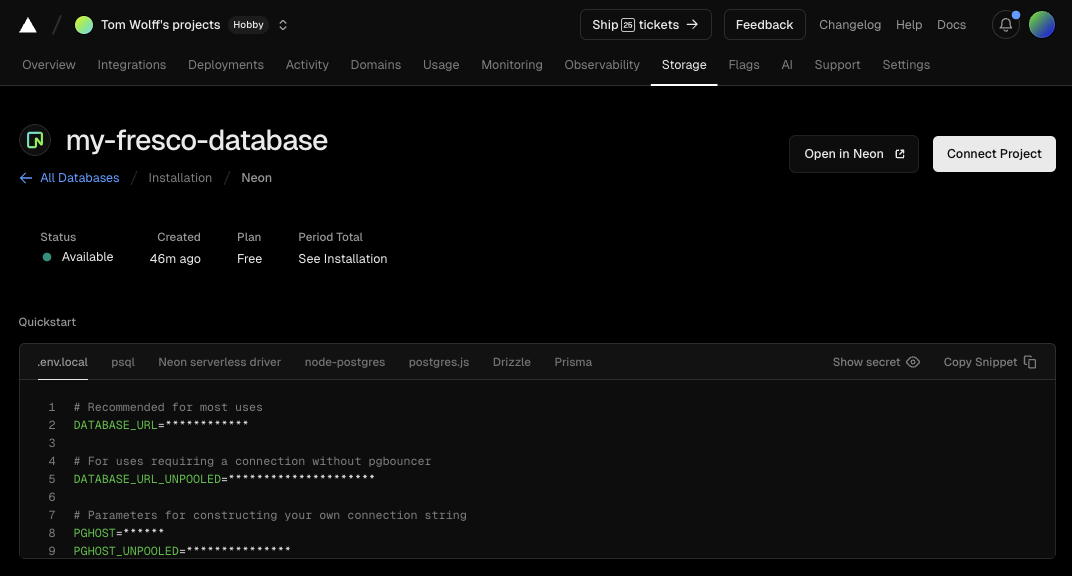Click the Connect Project button
The image size is (1072, 576).
coord(994,154)
